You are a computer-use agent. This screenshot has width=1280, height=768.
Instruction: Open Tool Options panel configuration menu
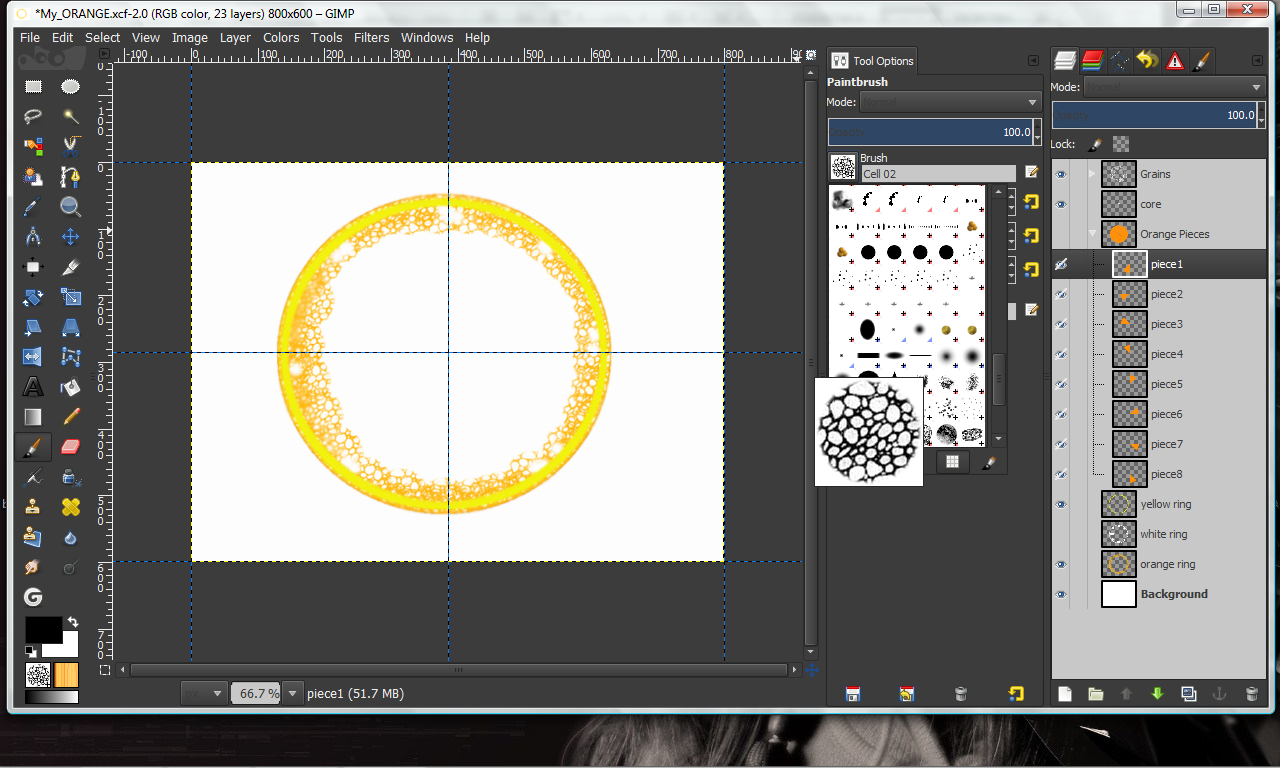point(1033,61)
